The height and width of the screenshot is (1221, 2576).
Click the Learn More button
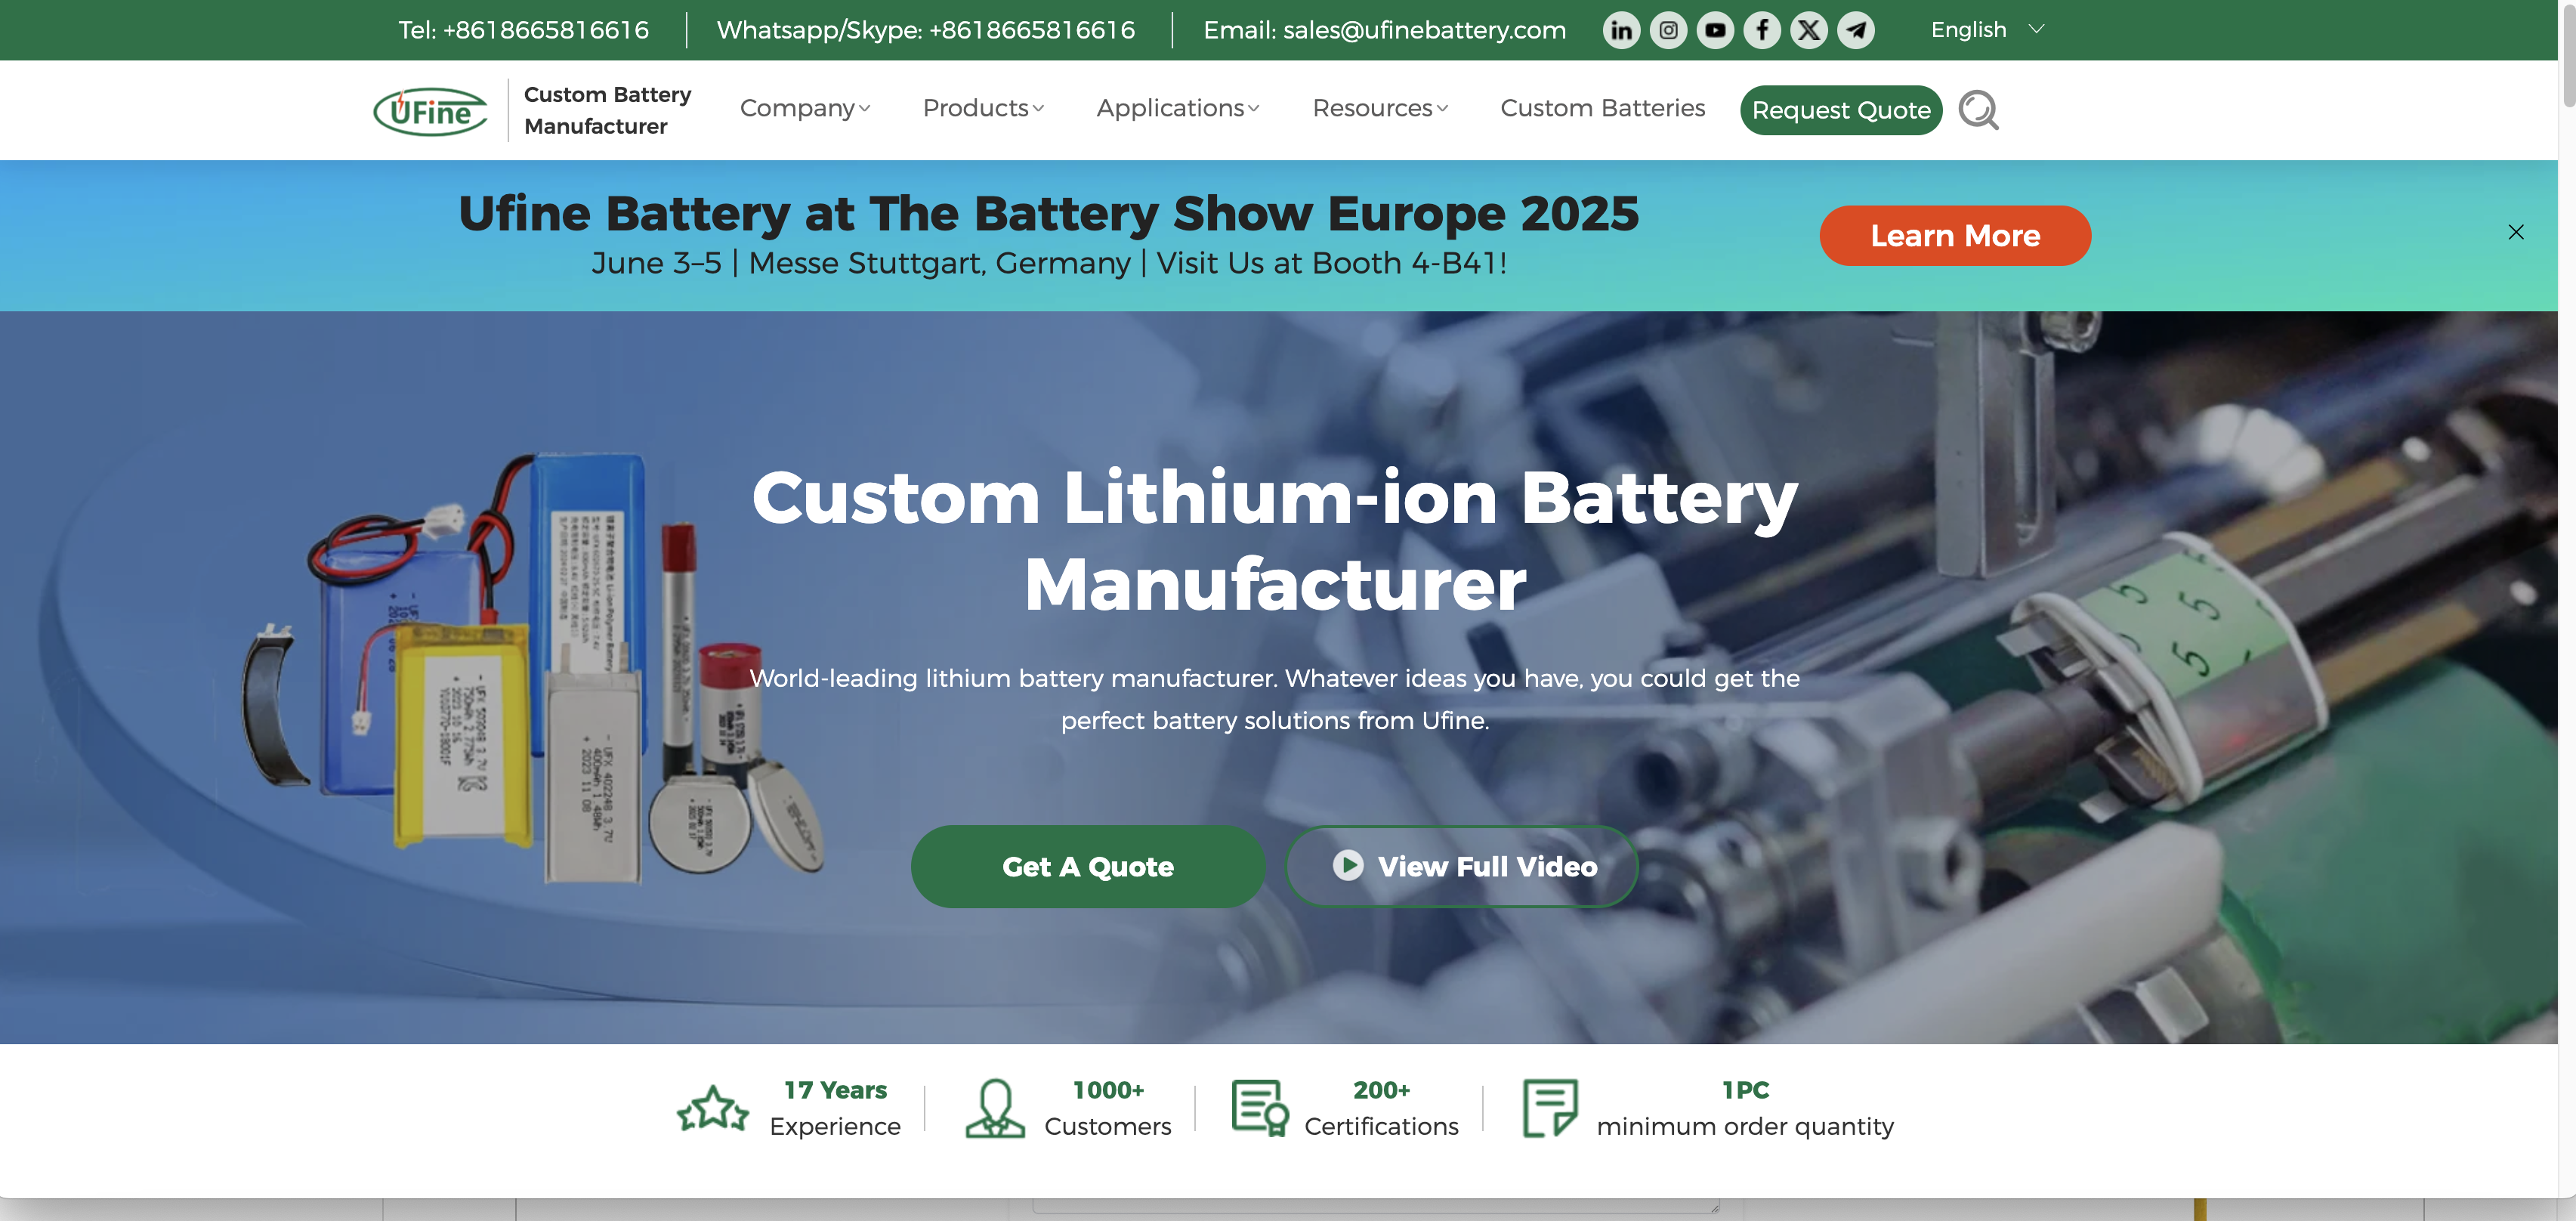pyautogui.click(x=1955, y=236)
